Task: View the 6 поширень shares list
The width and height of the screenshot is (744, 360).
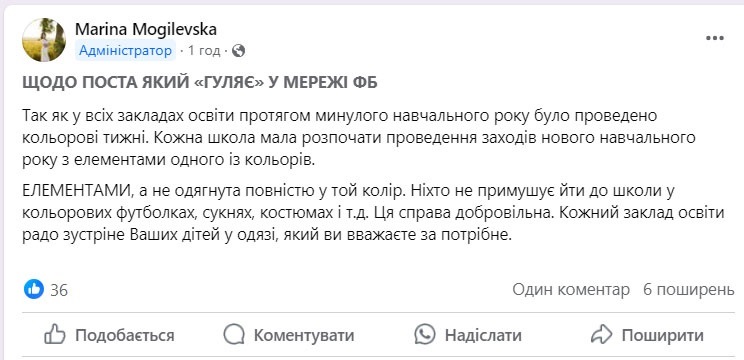Action: (688, 289)
